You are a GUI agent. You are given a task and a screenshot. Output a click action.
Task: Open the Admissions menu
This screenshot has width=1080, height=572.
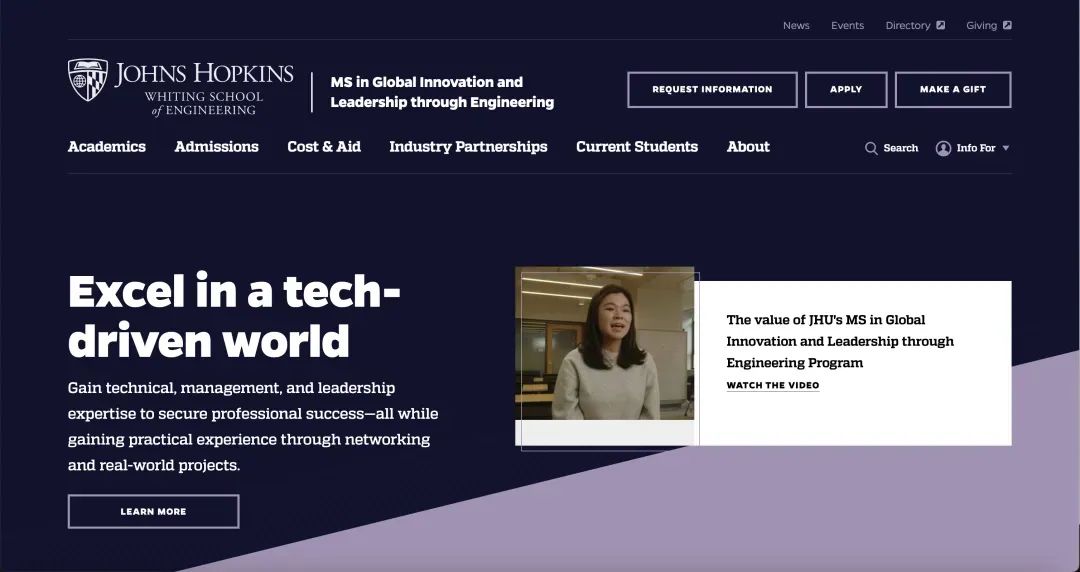click(x=216, y=146)
